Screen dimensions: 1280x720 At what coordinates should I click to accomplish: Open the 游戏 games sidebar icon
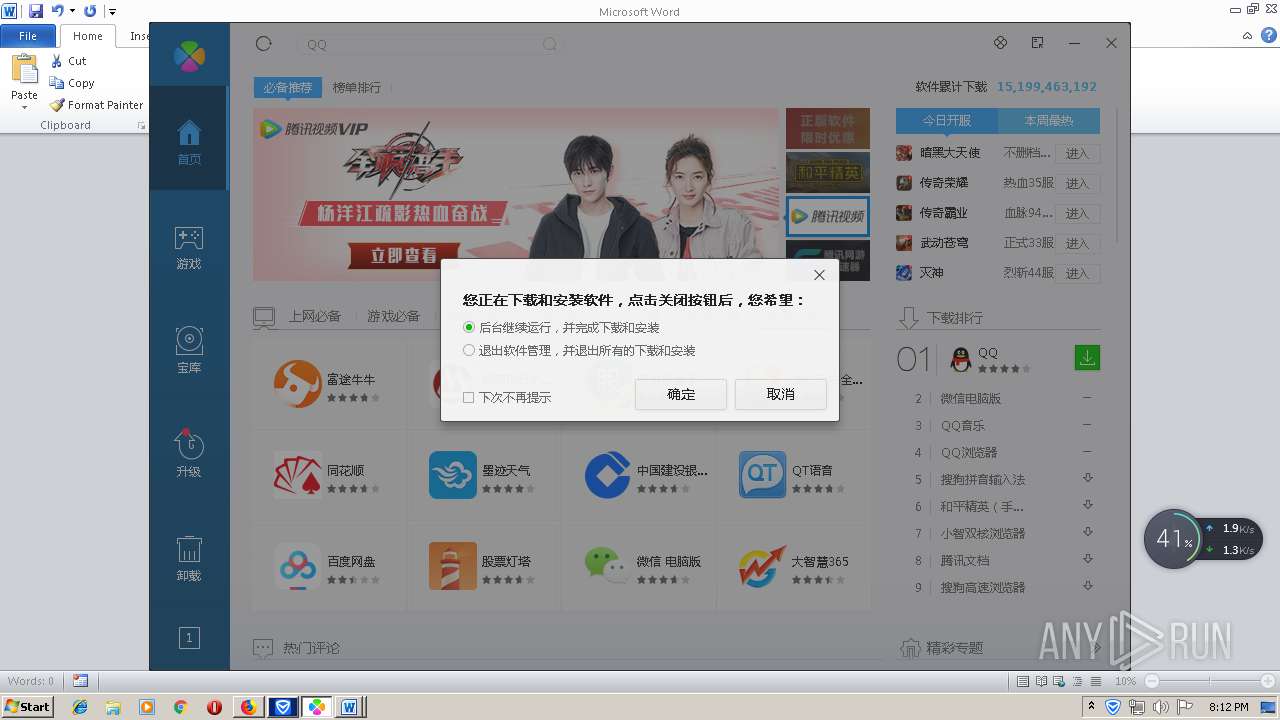pos(189,248)
